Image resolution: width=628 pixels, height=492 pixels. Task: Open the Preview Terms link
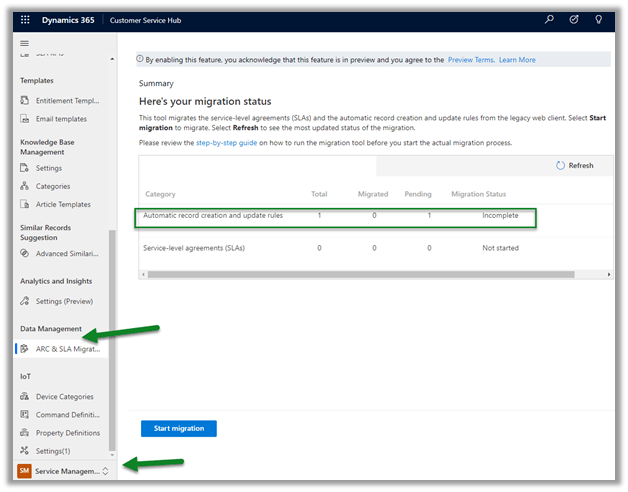pyautogui.click(x=471, y=60)
